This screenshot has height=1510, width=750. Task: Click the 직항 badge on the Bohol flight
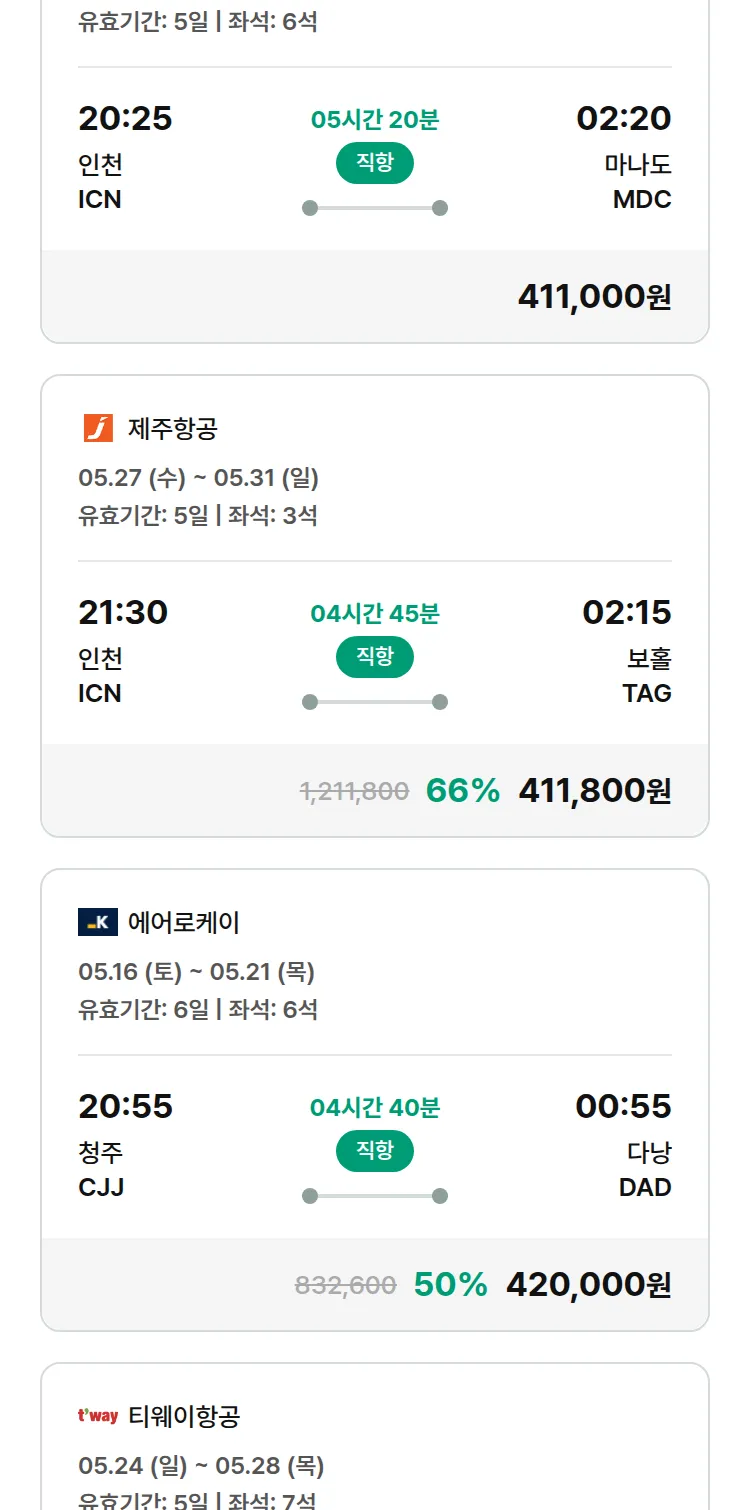pos(374,657)
